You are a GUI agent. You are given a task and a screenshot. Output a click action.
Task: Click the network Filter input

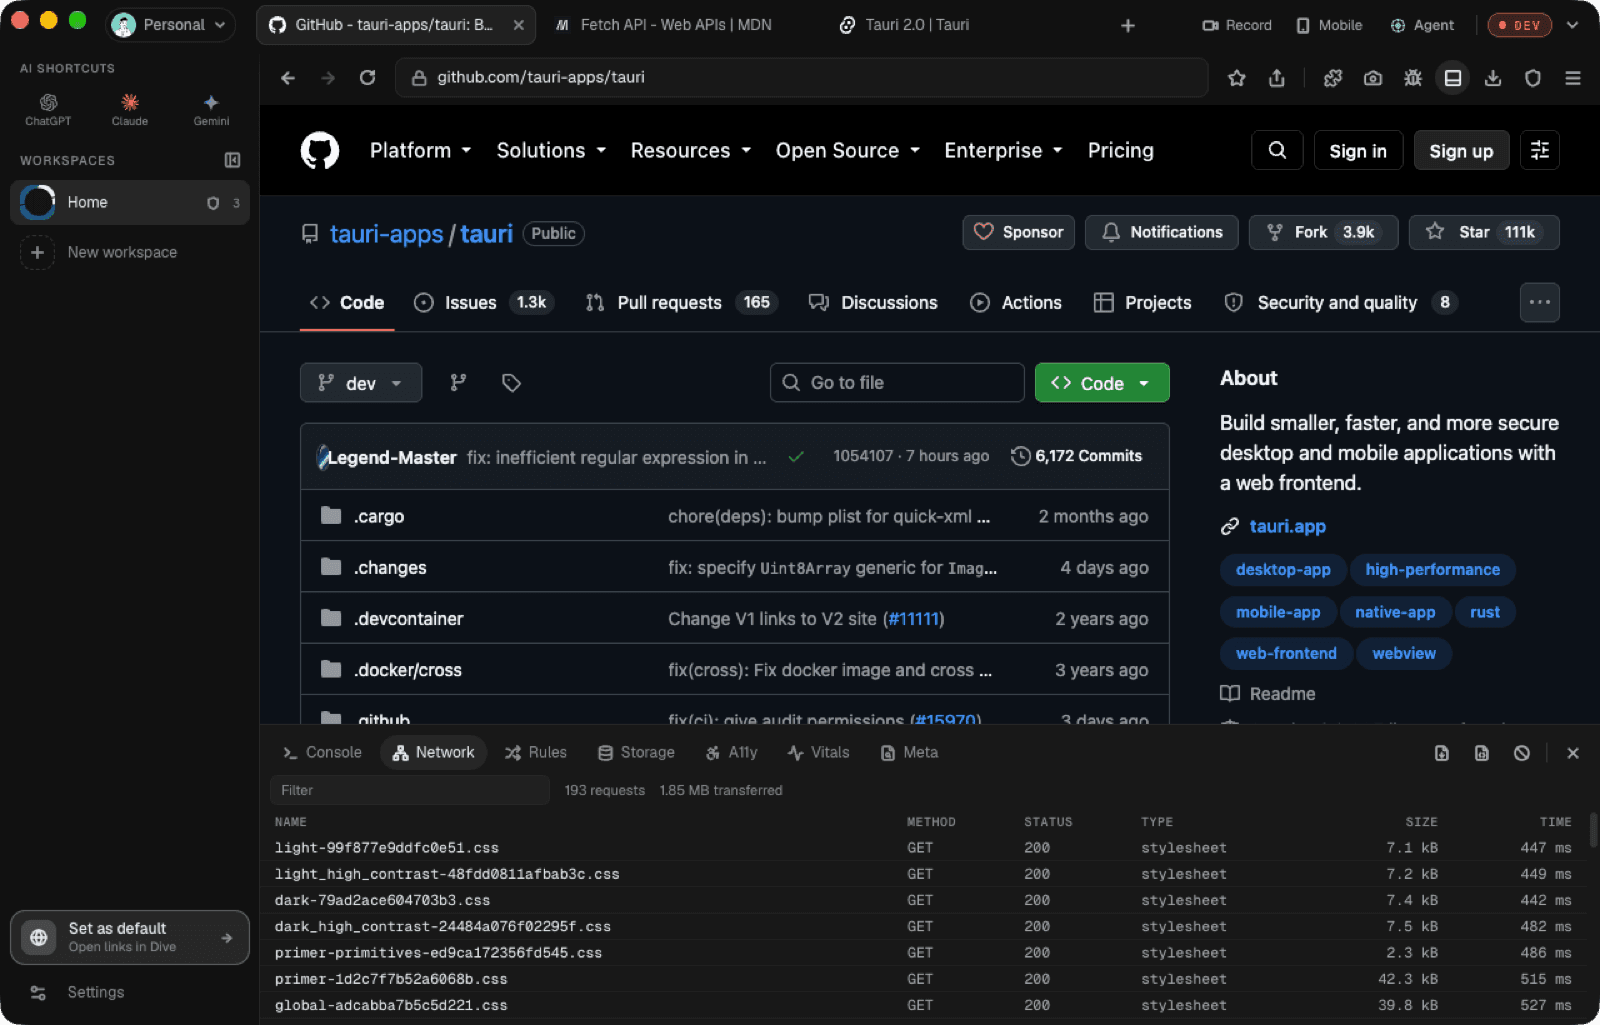(410, 790)
